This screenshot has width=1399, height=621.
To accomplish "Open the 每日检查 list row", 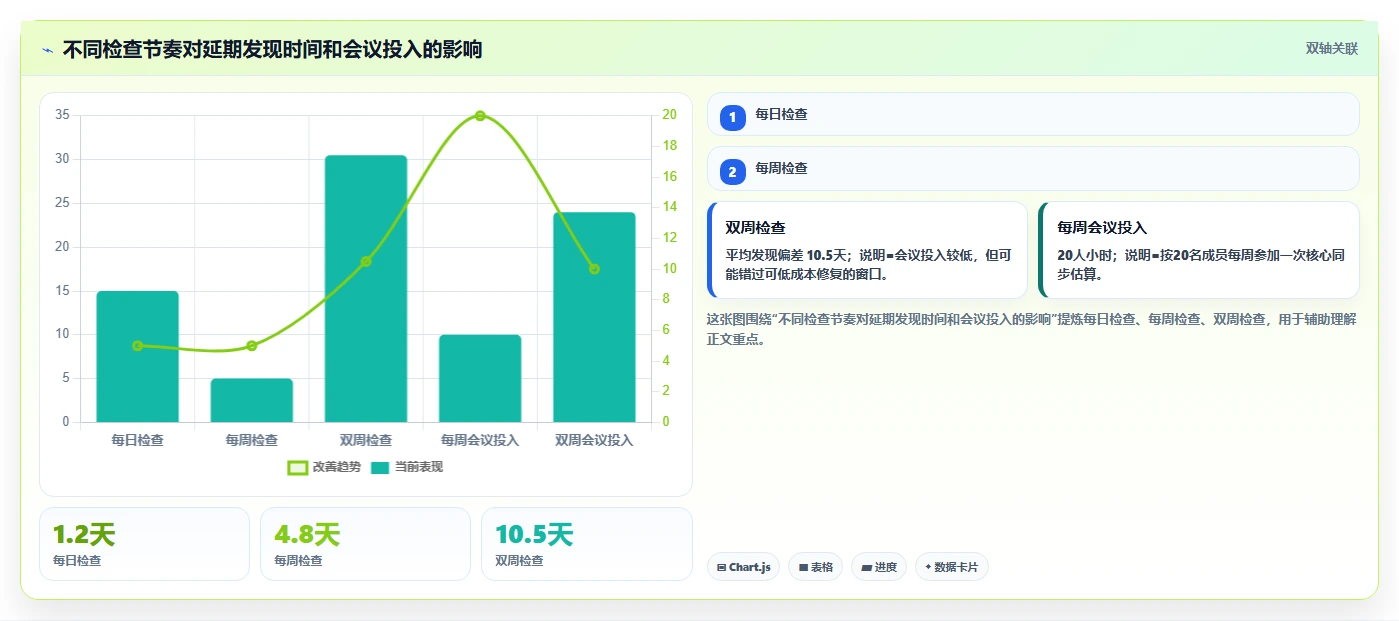I will click(1033, 114).
